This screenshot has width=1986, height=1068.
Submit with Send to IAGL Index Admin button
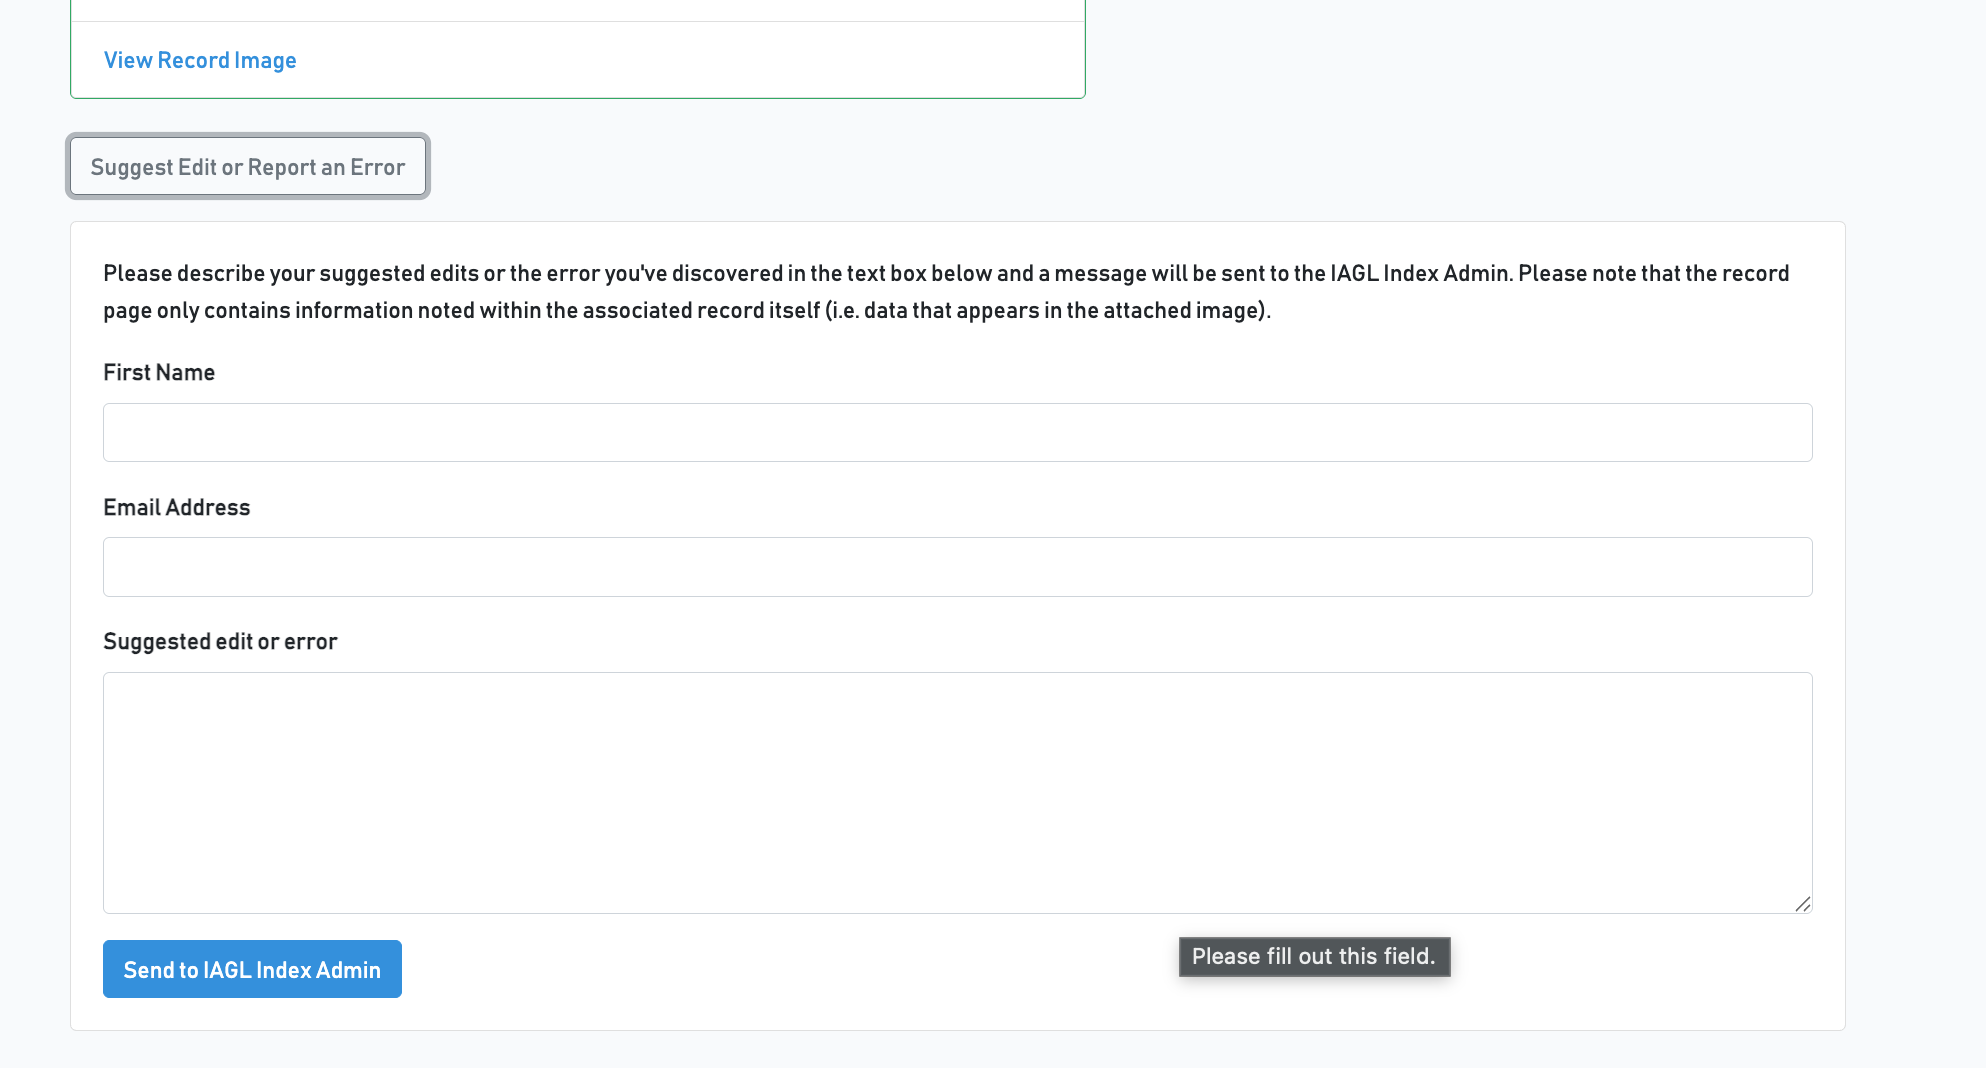[x=252, y=969]
